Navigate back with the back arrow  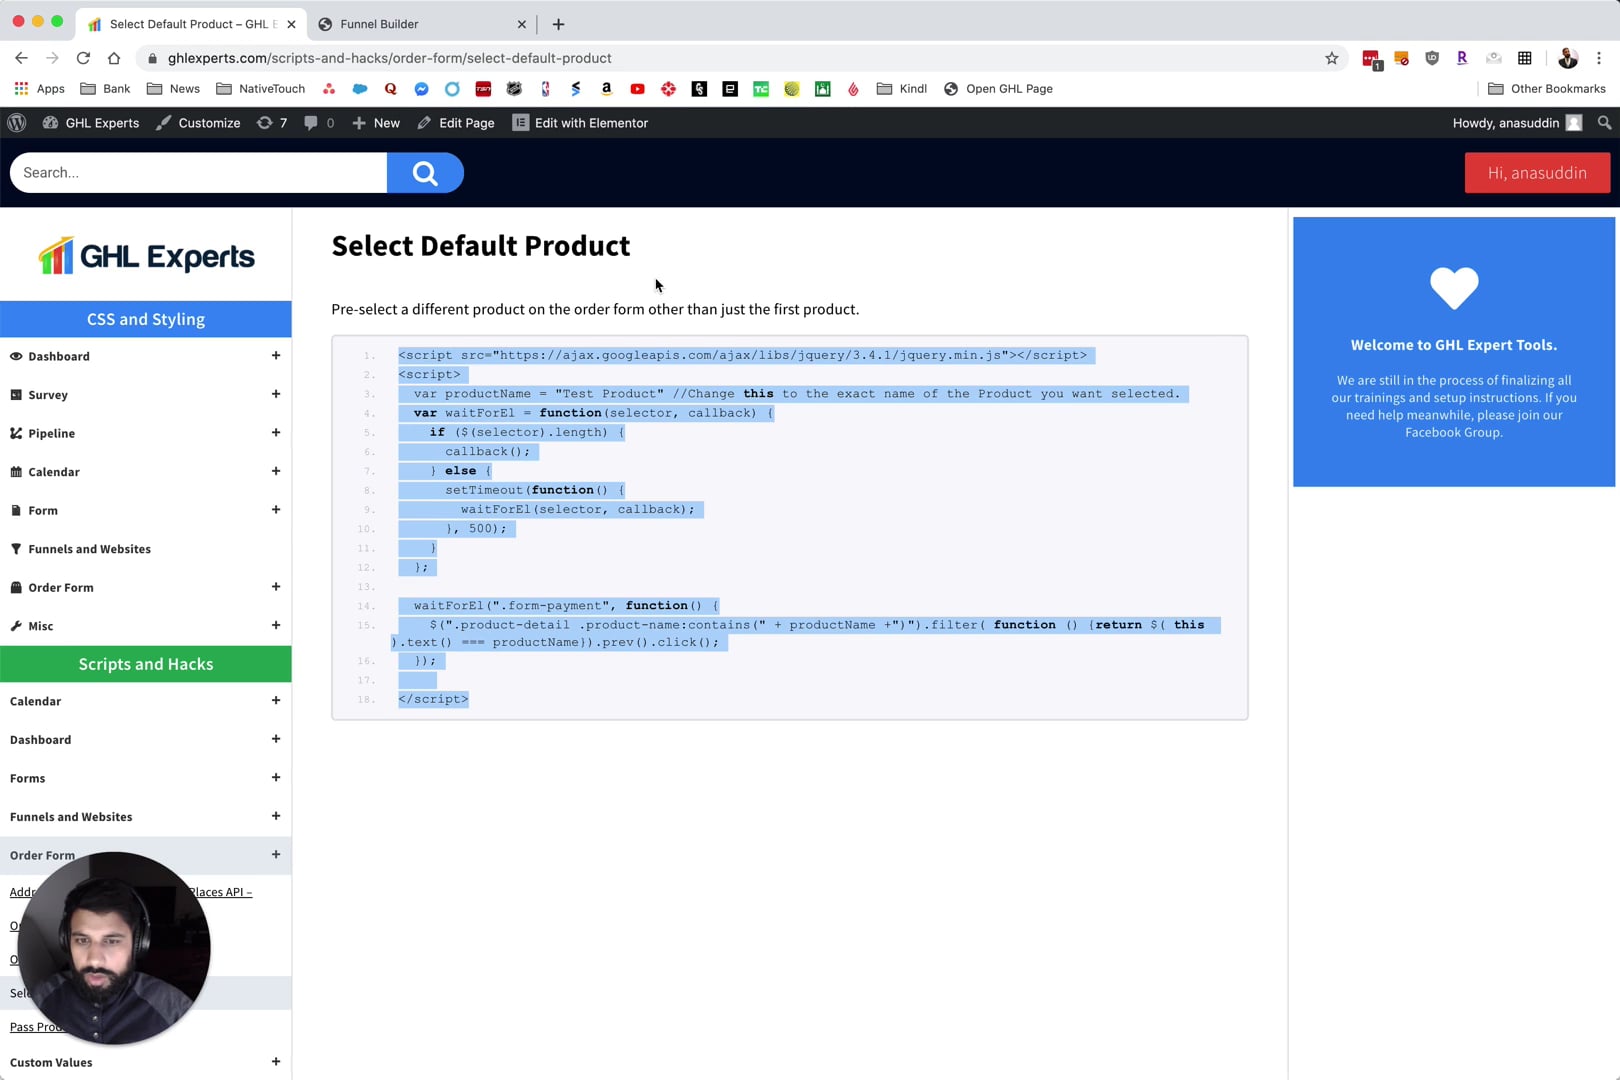click(x=21, y=58)
